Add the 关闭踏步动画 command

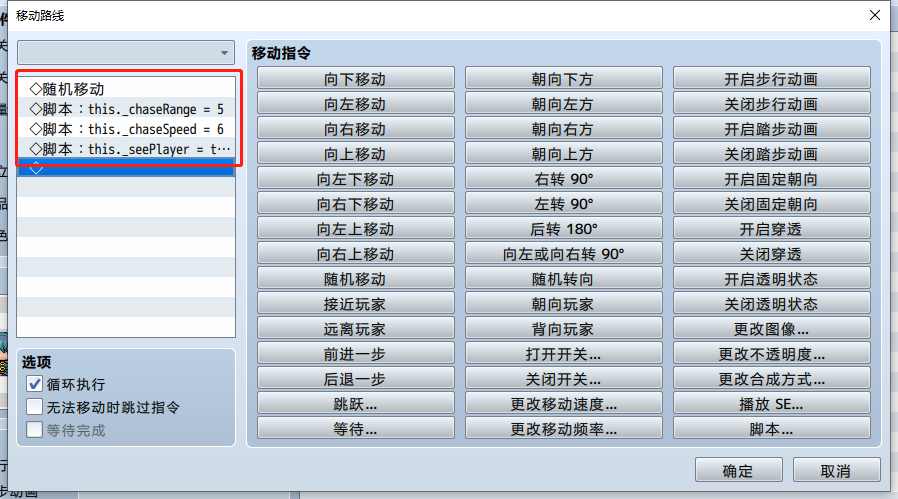[x=771, y=154]
